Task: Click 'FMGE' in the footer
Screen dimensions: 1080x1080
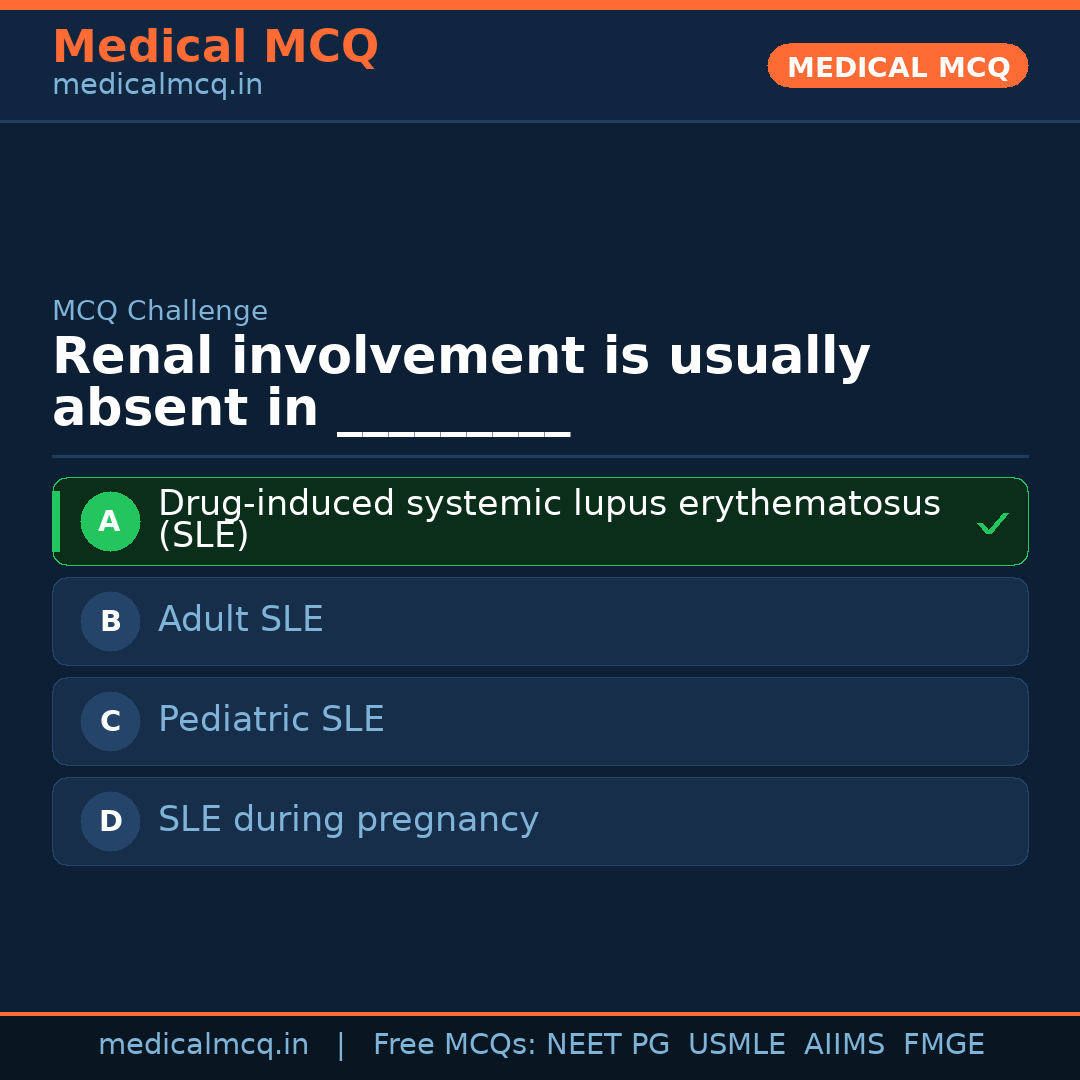Action: point(943,1045)
